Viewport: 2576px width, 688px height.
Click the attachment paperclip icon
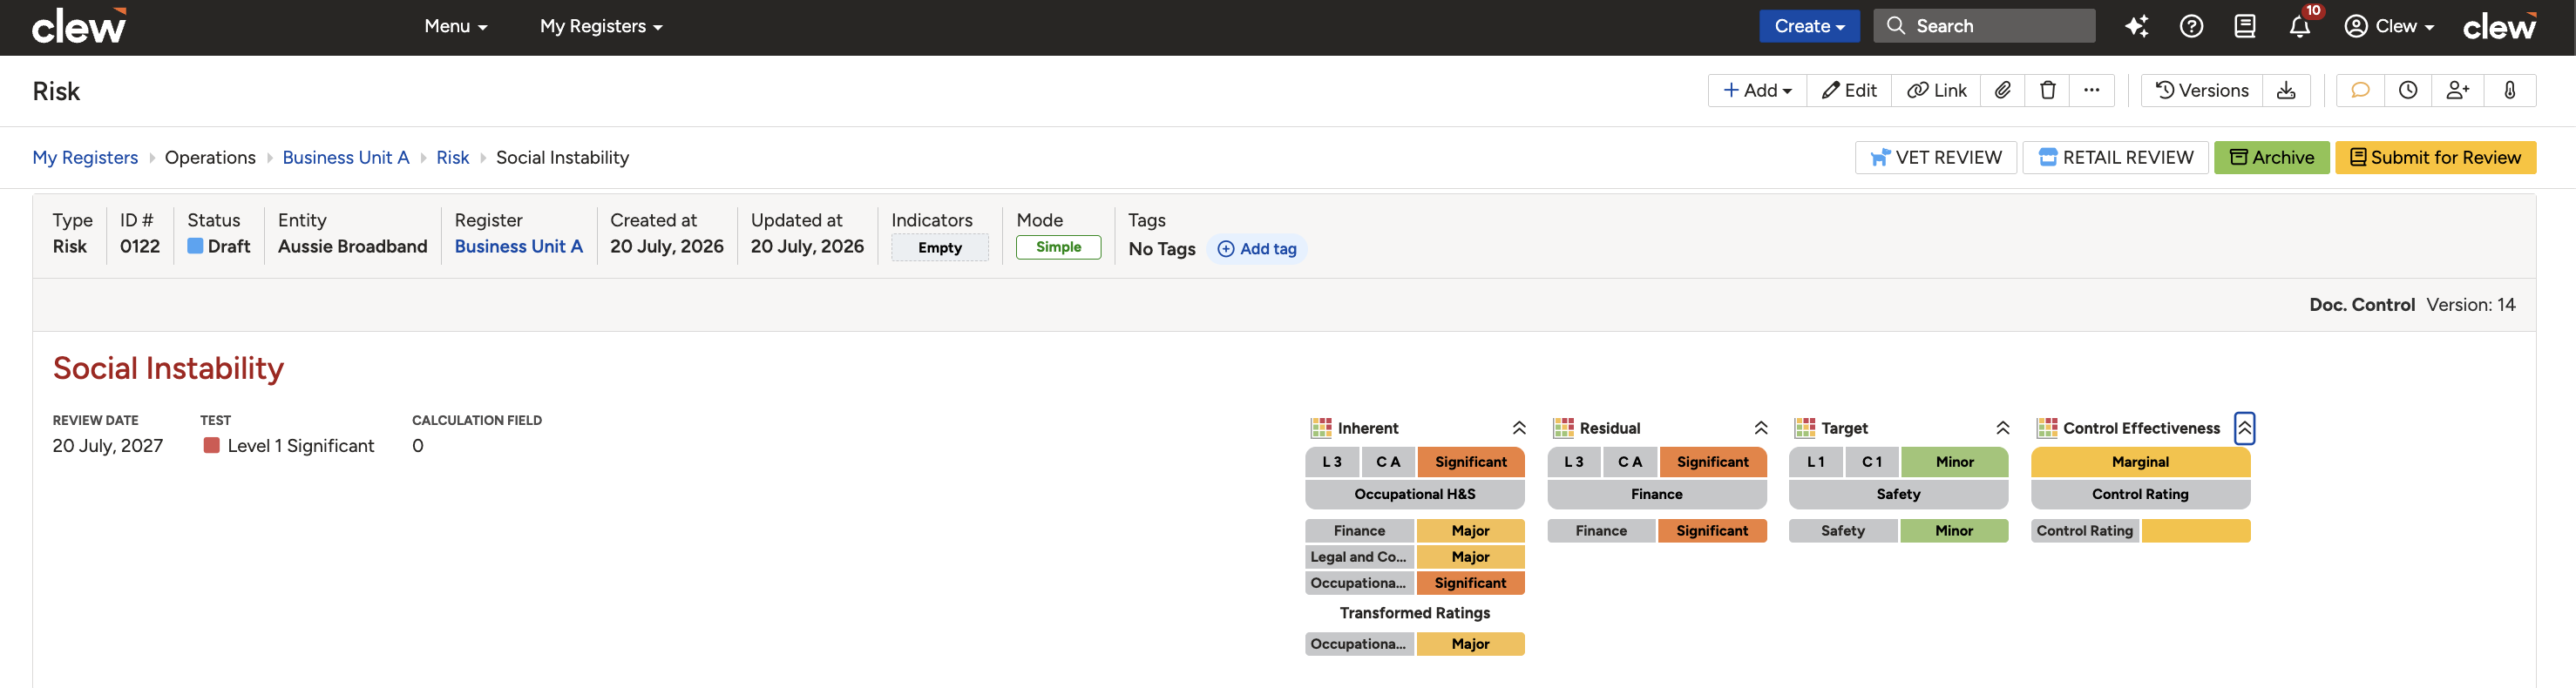pos(2003,90)
